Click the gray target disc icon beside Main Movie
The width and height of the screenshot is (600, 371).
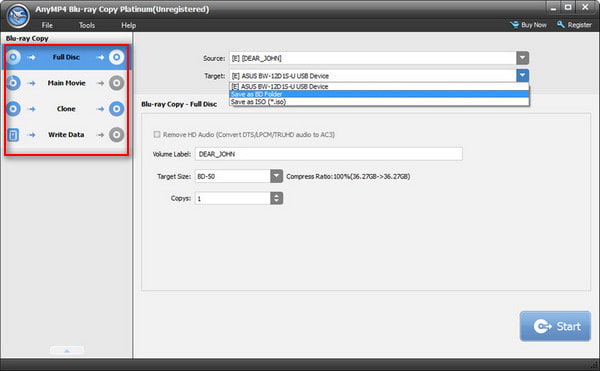click(116, 83)
